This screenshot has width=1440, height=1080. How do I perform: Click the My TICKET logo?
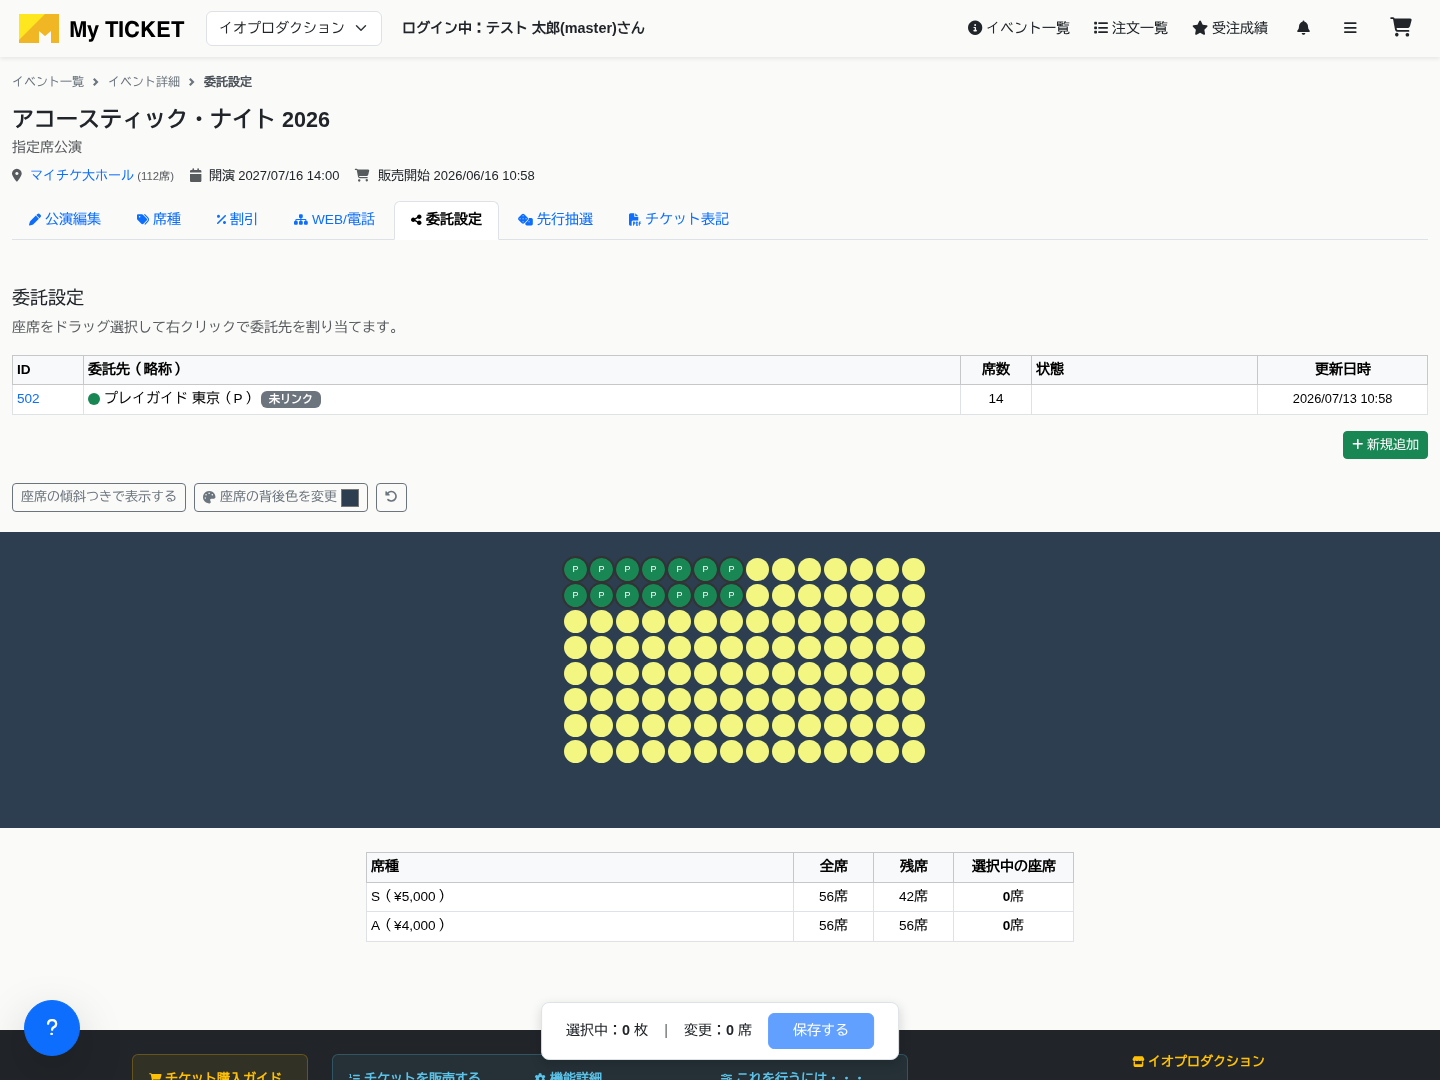[x=101, y=29]
